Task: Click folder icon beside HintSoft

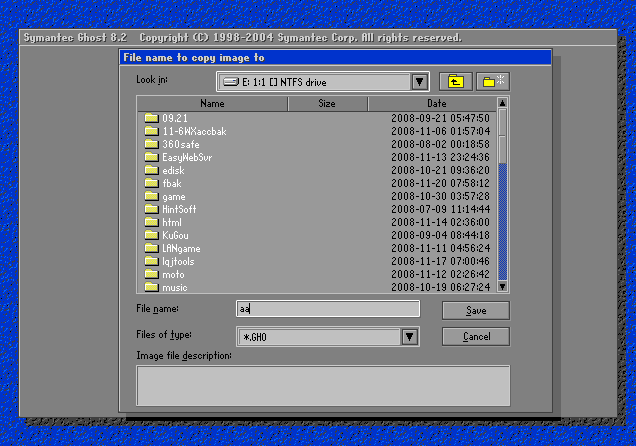Action: click(x=151, y=209)
